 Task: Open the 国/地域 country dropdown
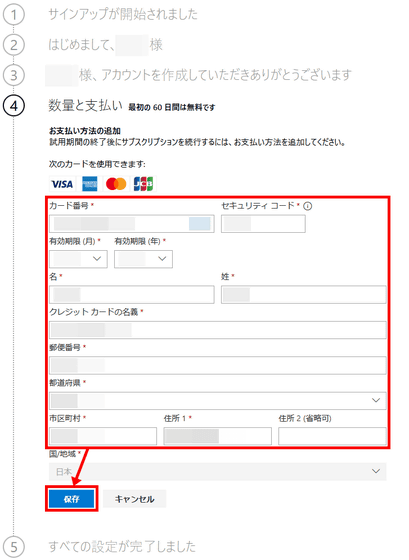tap(218, 471)
